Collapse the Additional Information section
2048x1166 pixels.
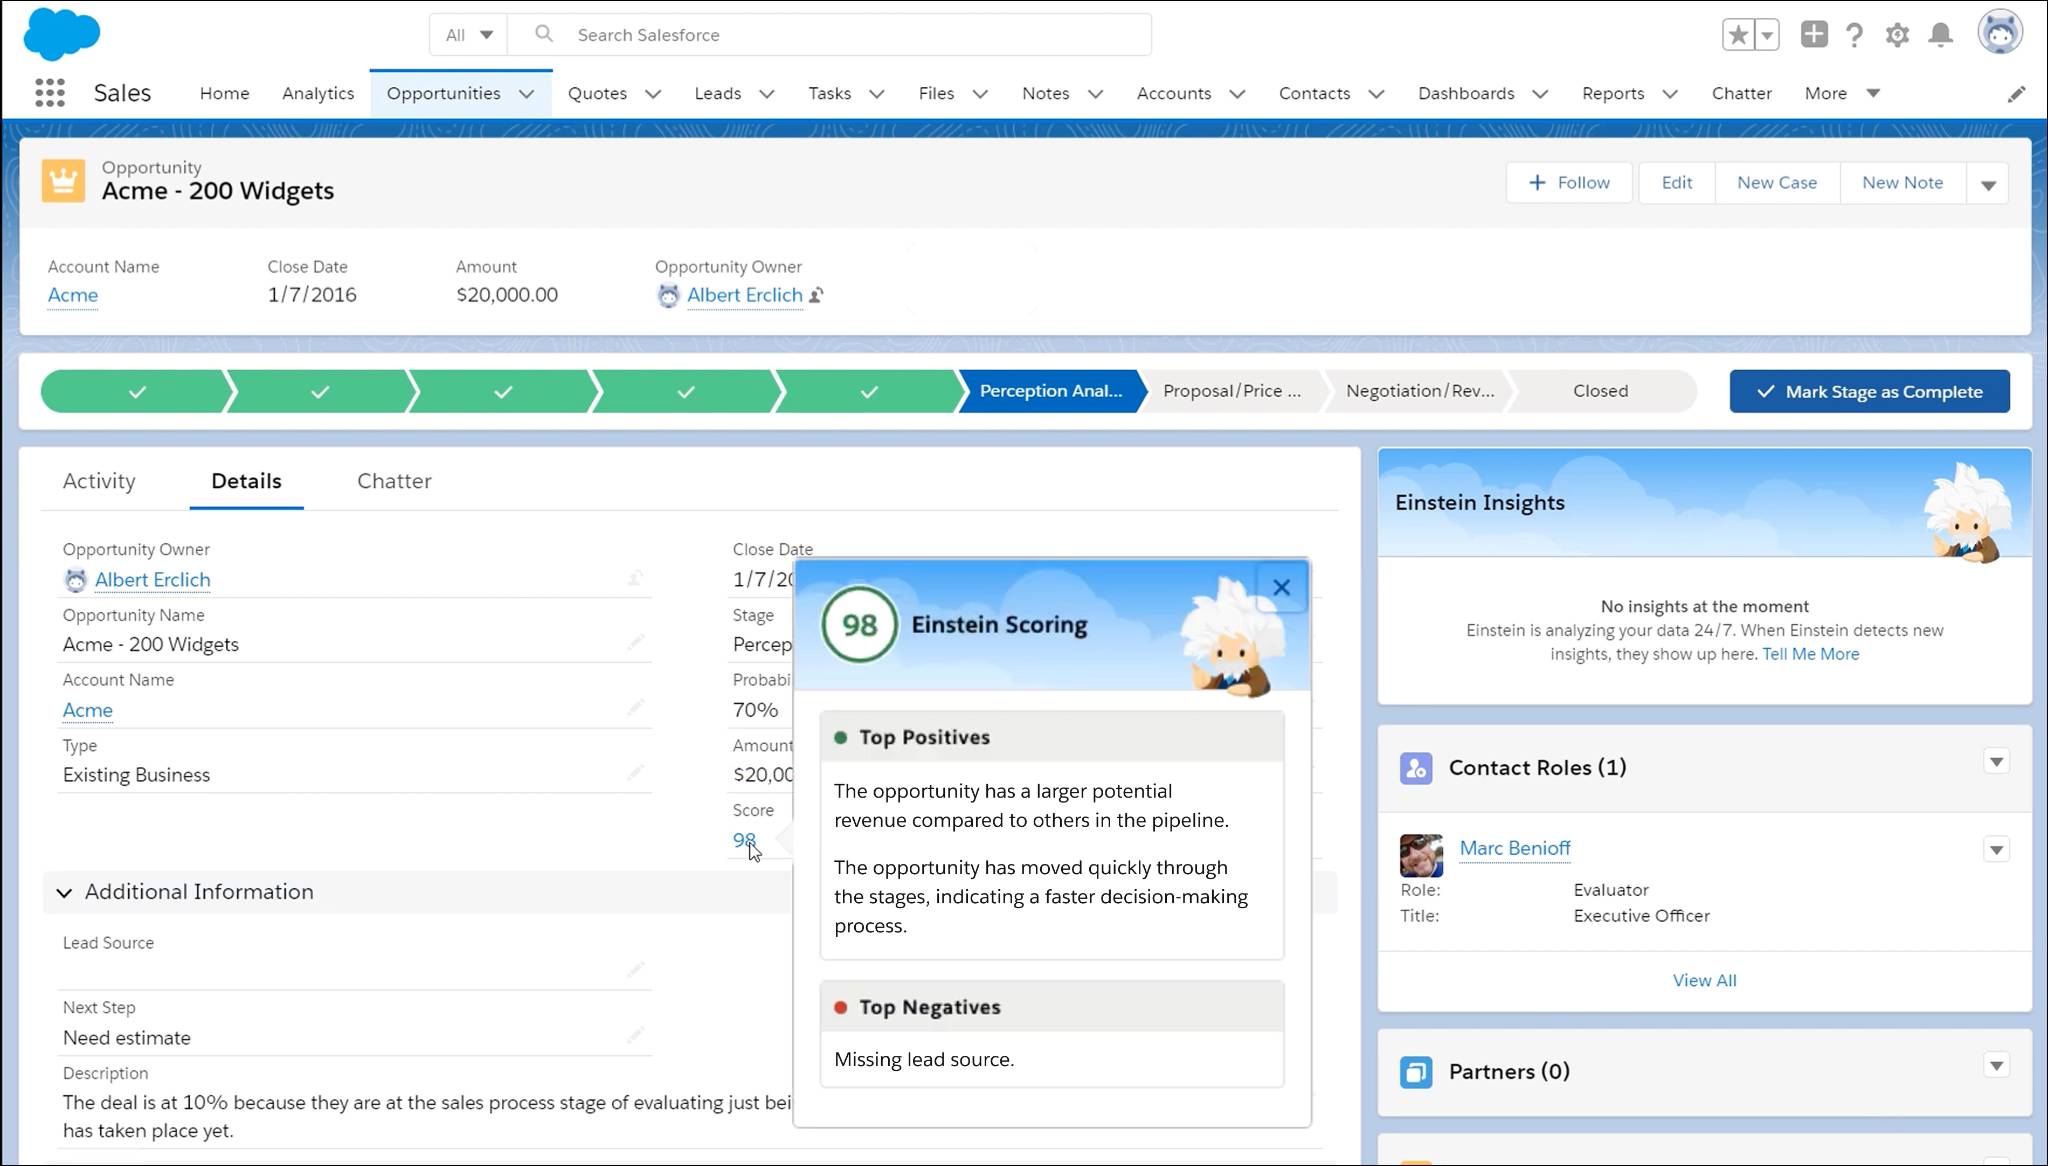pyautogui.click(x=64, y=892)
